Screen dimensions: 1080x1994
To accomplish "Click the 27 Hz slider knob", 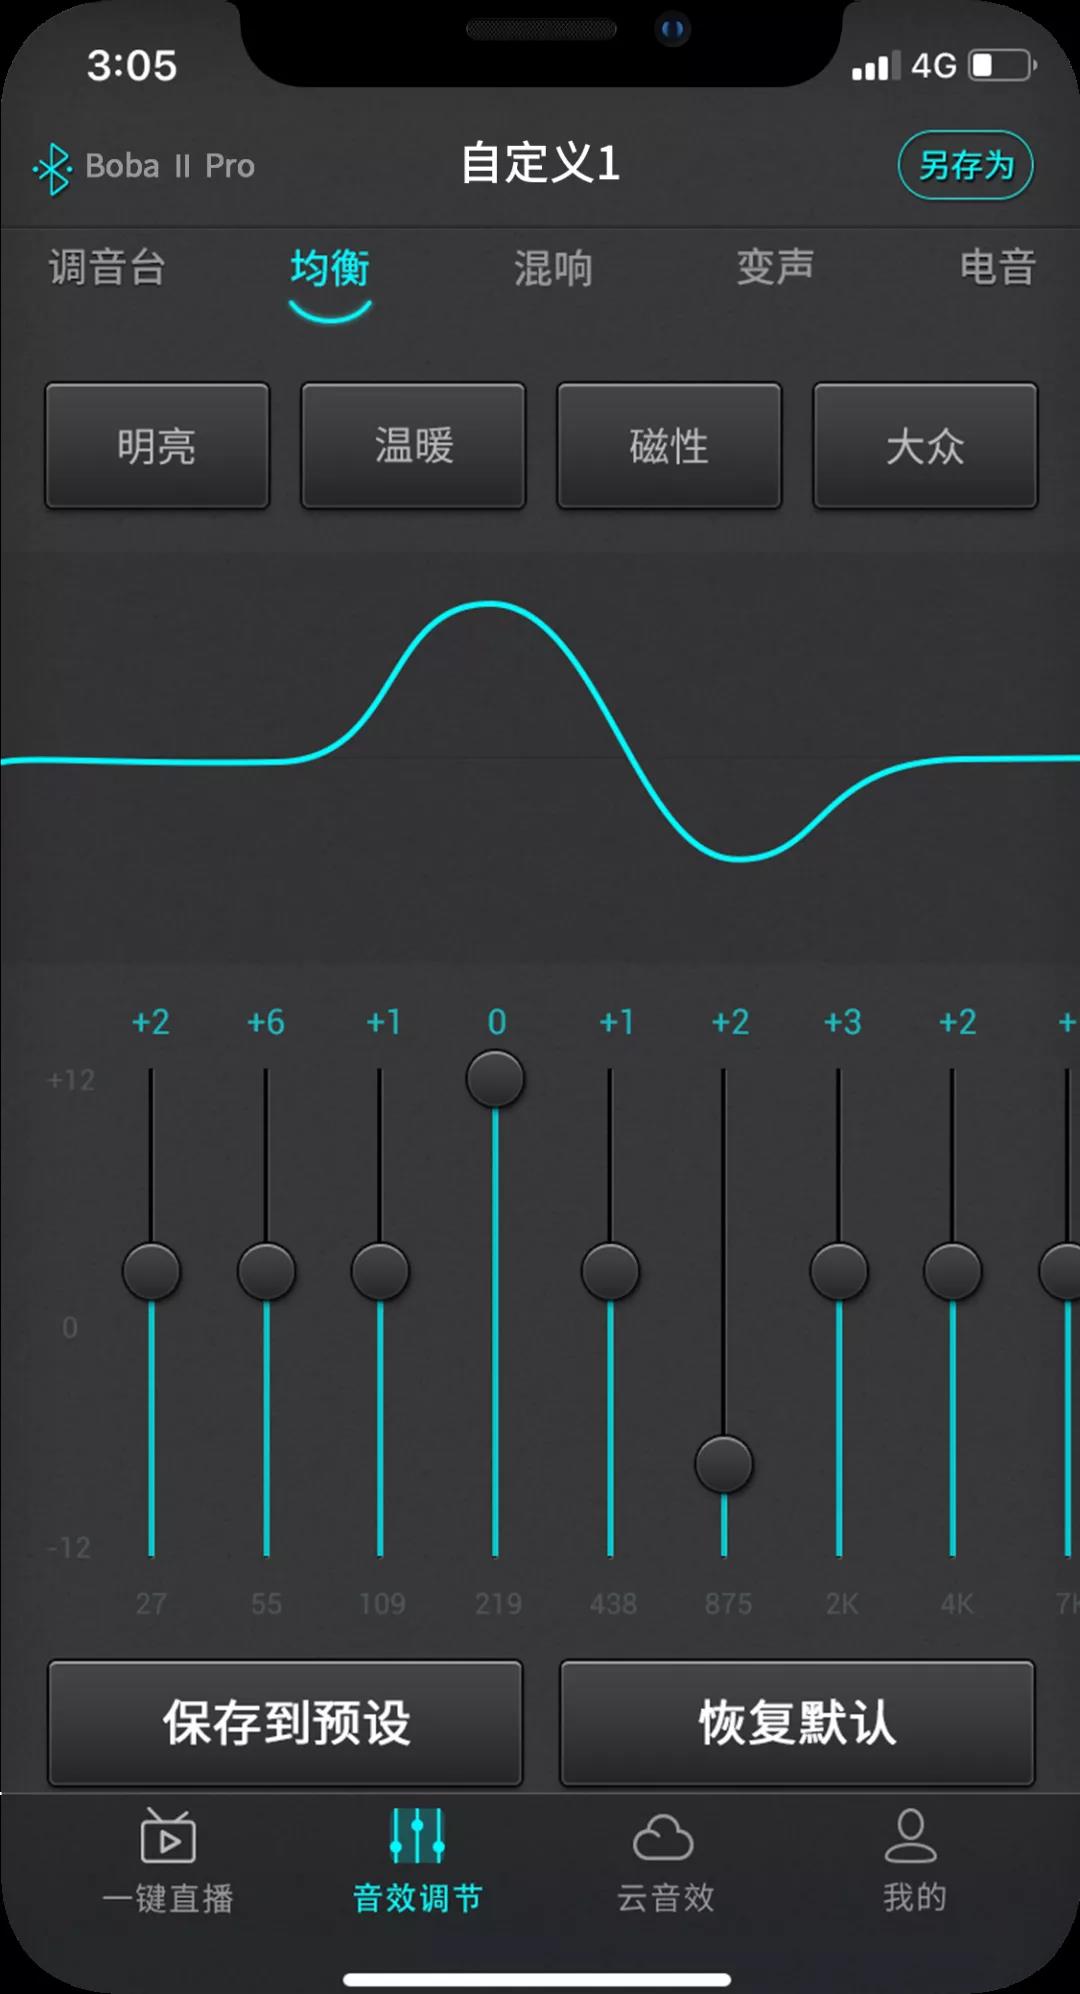I will pos(152,1272).
